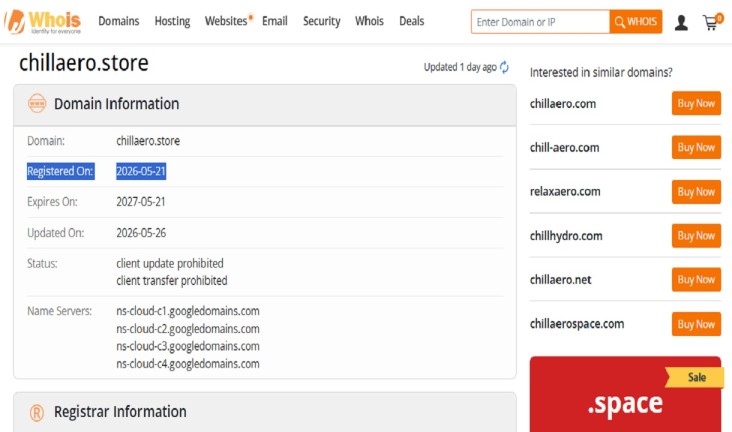Buy Now for chillaero.com
Image resolution: width=732 pixels, height=432 pixels.
pos(696,103)
